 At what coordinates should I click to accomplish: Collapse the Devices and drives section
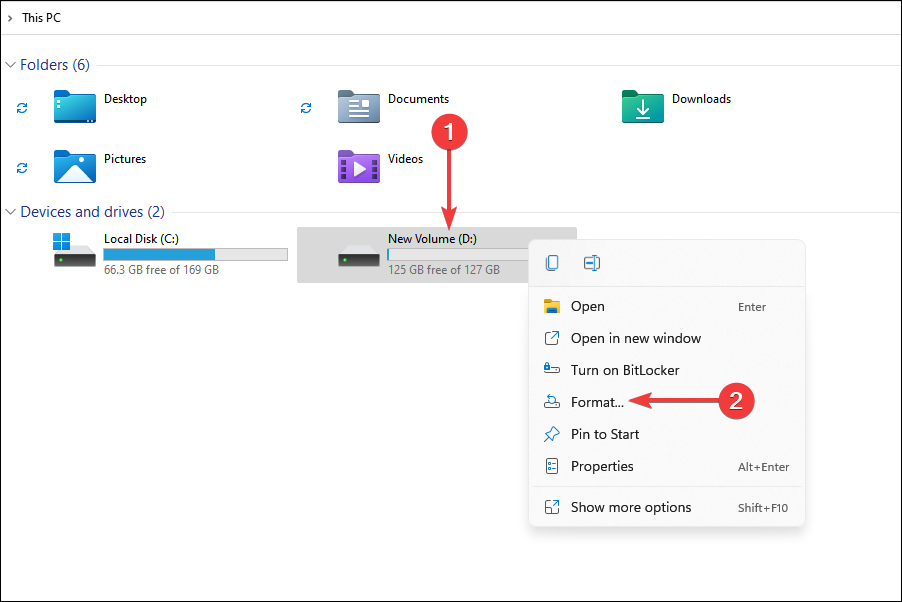pos(11,212)
